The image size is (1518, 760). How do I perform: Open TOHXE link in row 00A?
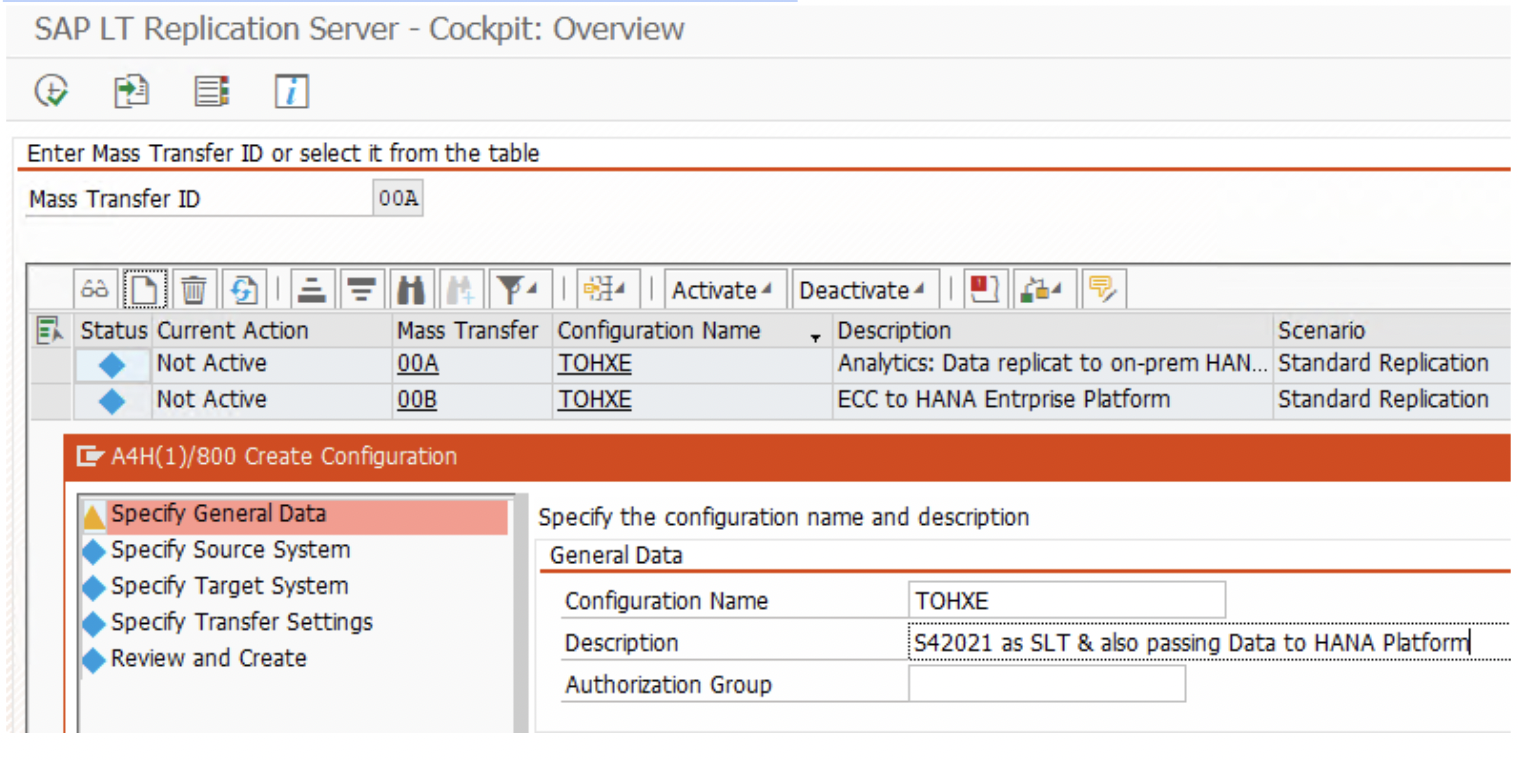click(x=594, y=364)
